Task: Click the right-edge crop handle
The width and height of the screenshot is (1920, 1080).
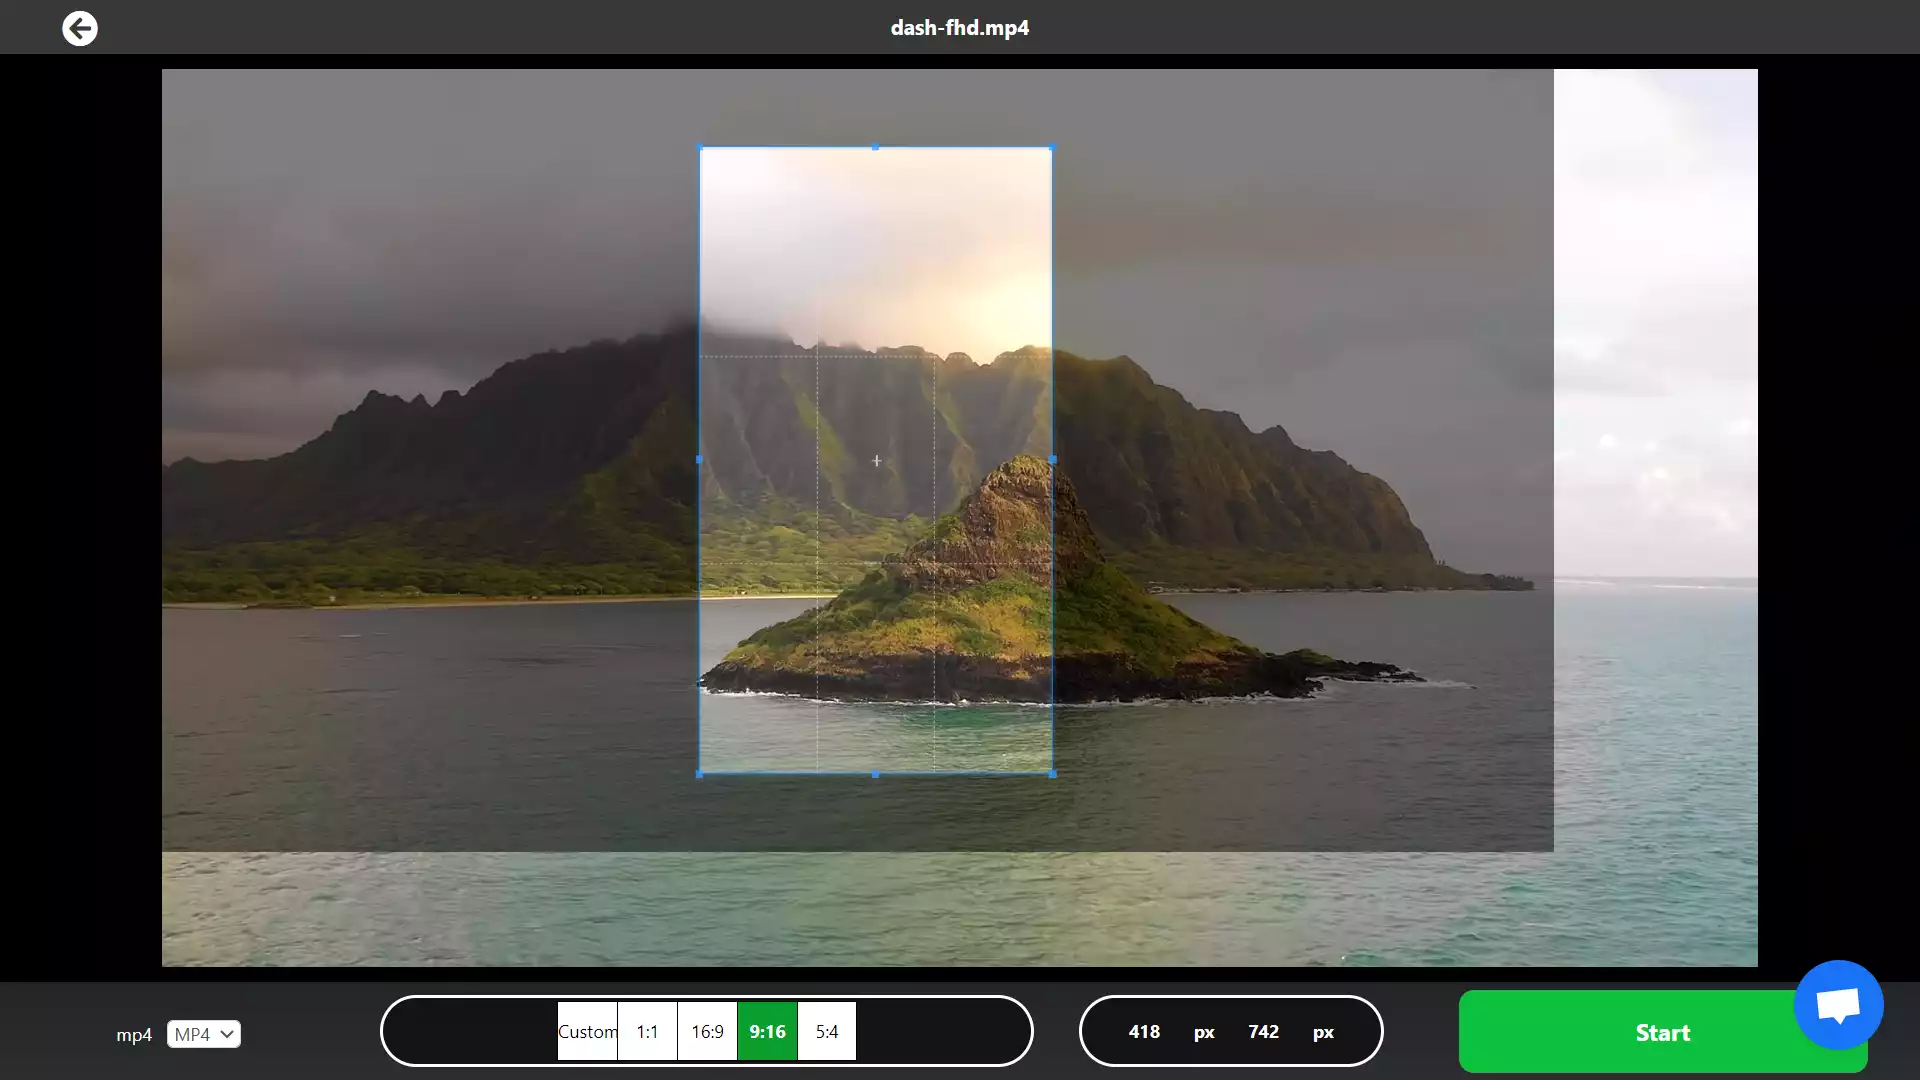Action: click(x=1053, y=460)
